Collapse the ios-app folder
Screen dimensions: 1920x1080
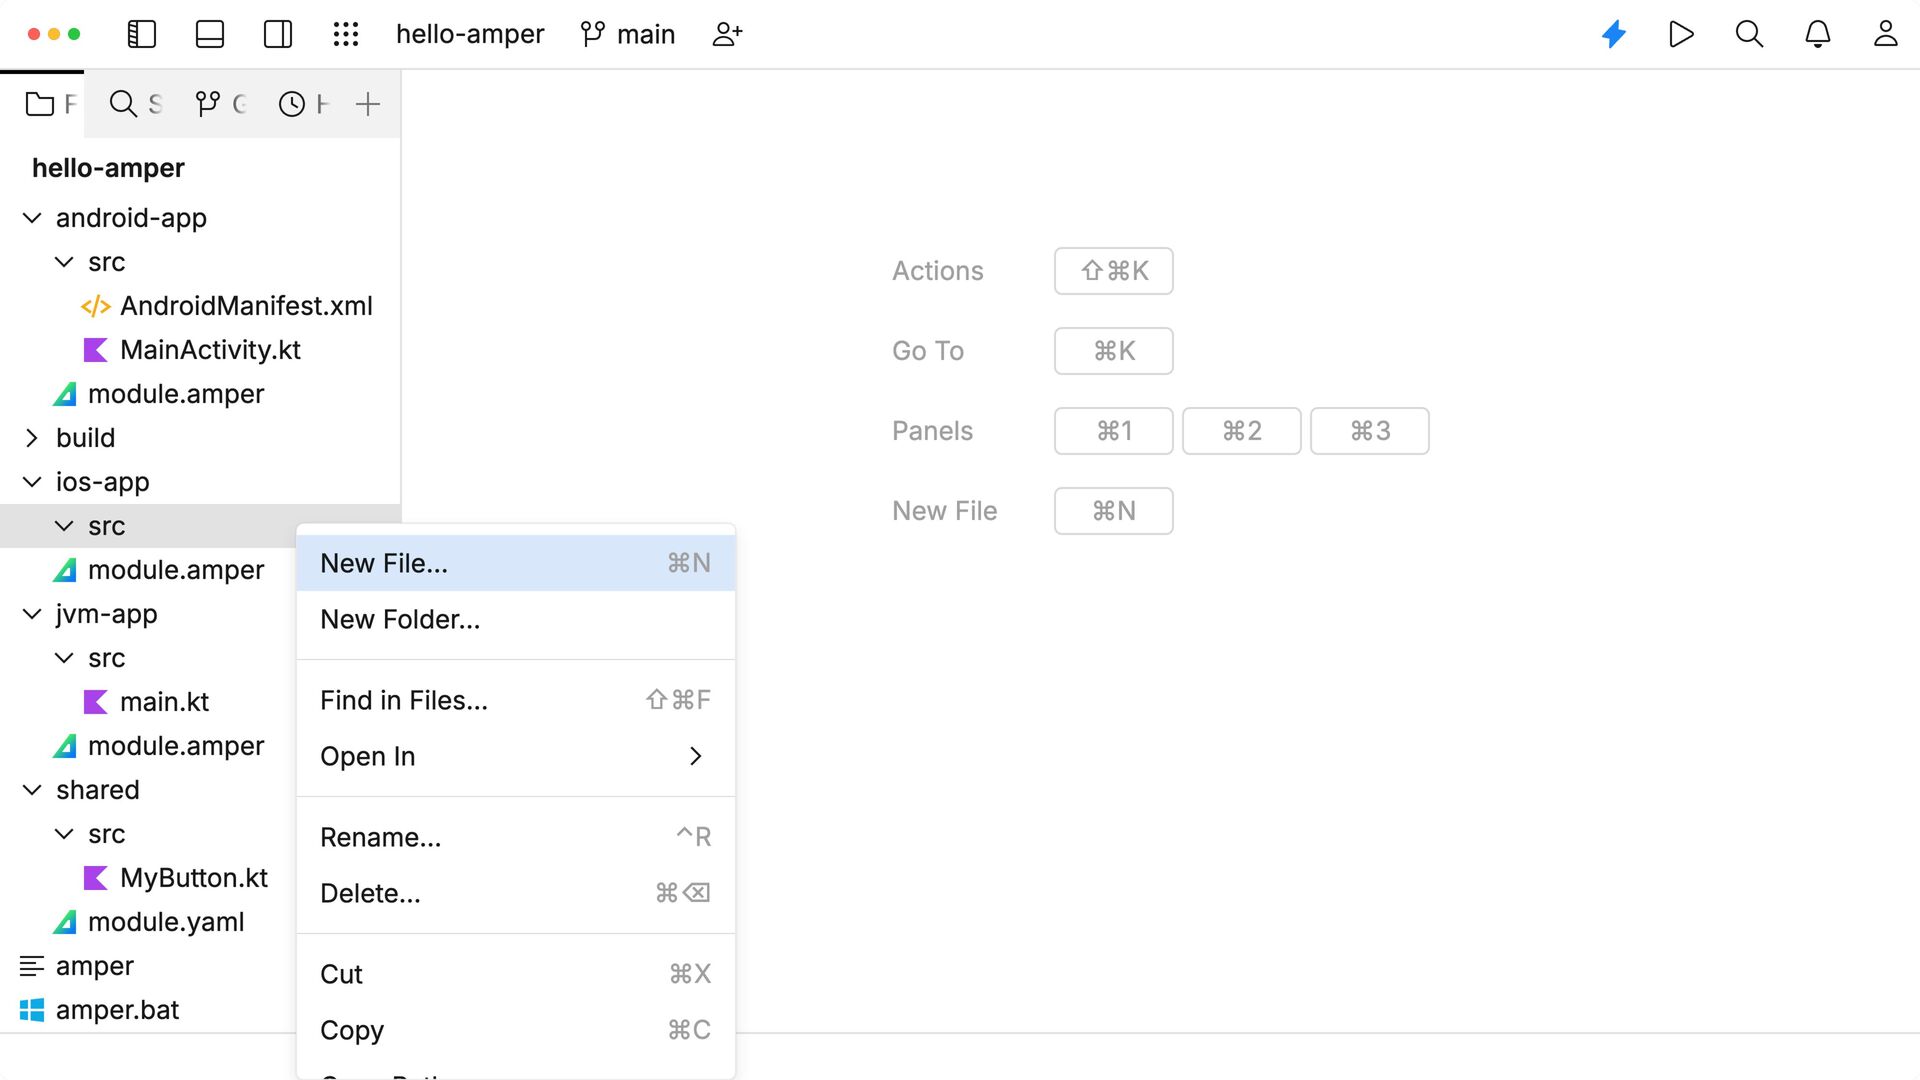pyautogui.click(x=32, y=482)
